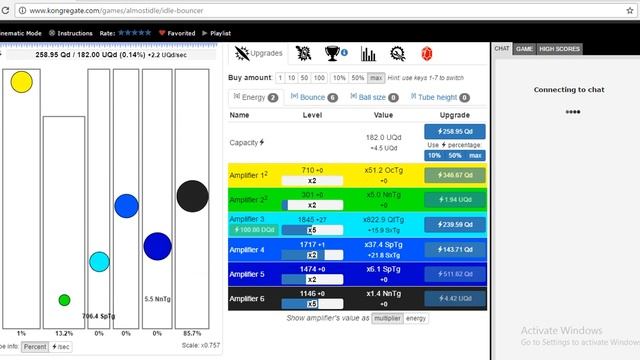
Task: Open the Playlist link
Action: (216, 33)
